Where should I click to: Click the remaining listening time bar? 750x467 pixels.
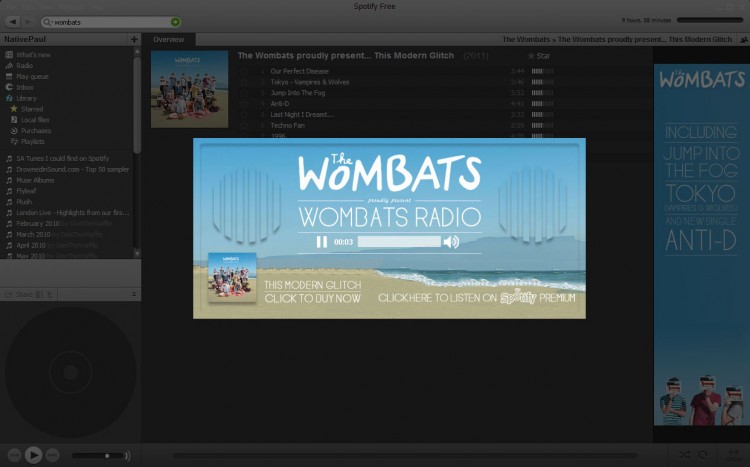(710, 20)
